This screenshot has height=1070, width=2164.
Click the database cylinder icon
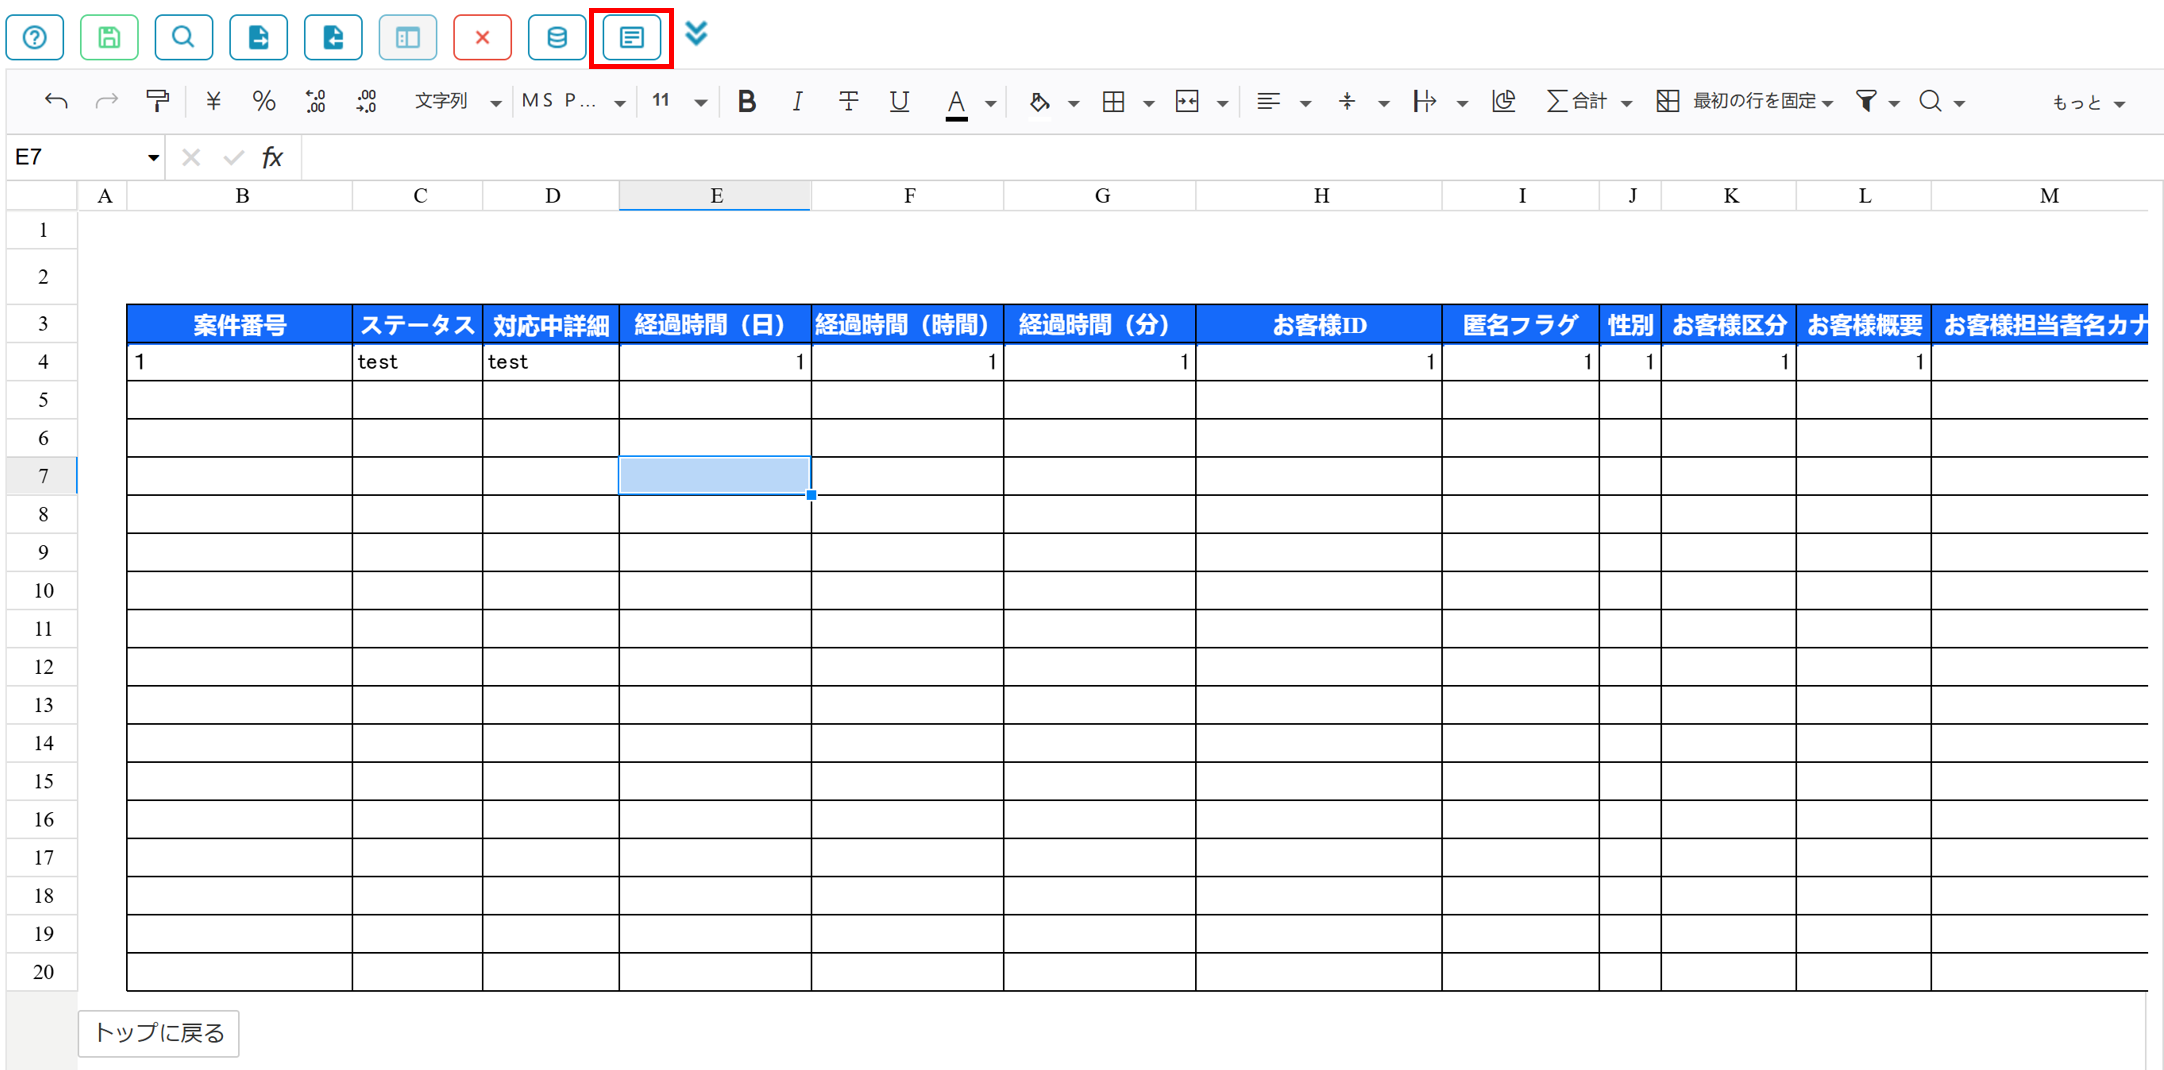point(557,38)
